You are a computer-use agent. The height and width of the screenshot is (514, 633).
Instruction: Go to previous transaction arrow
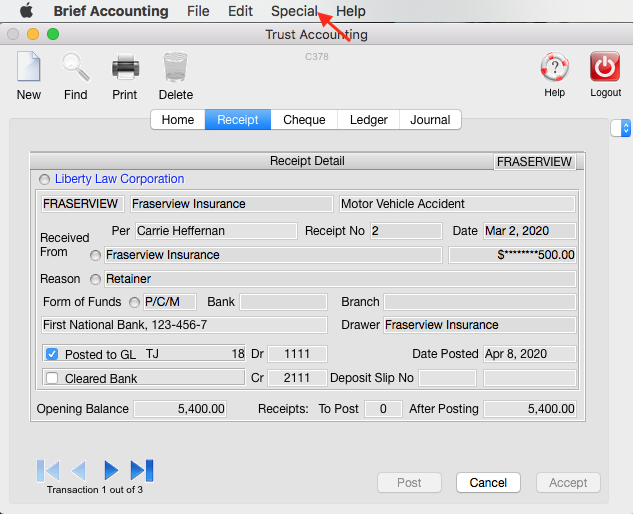tap(78, 470)
